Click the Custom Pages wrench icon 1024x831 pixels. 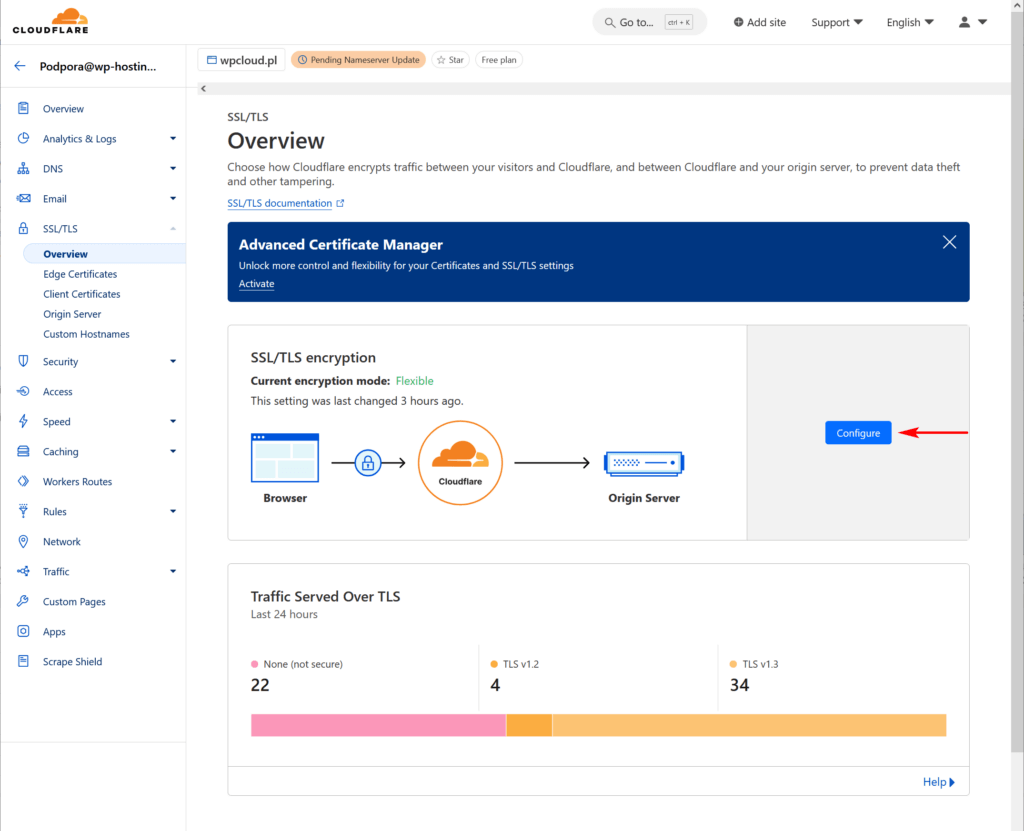[23, 601]
